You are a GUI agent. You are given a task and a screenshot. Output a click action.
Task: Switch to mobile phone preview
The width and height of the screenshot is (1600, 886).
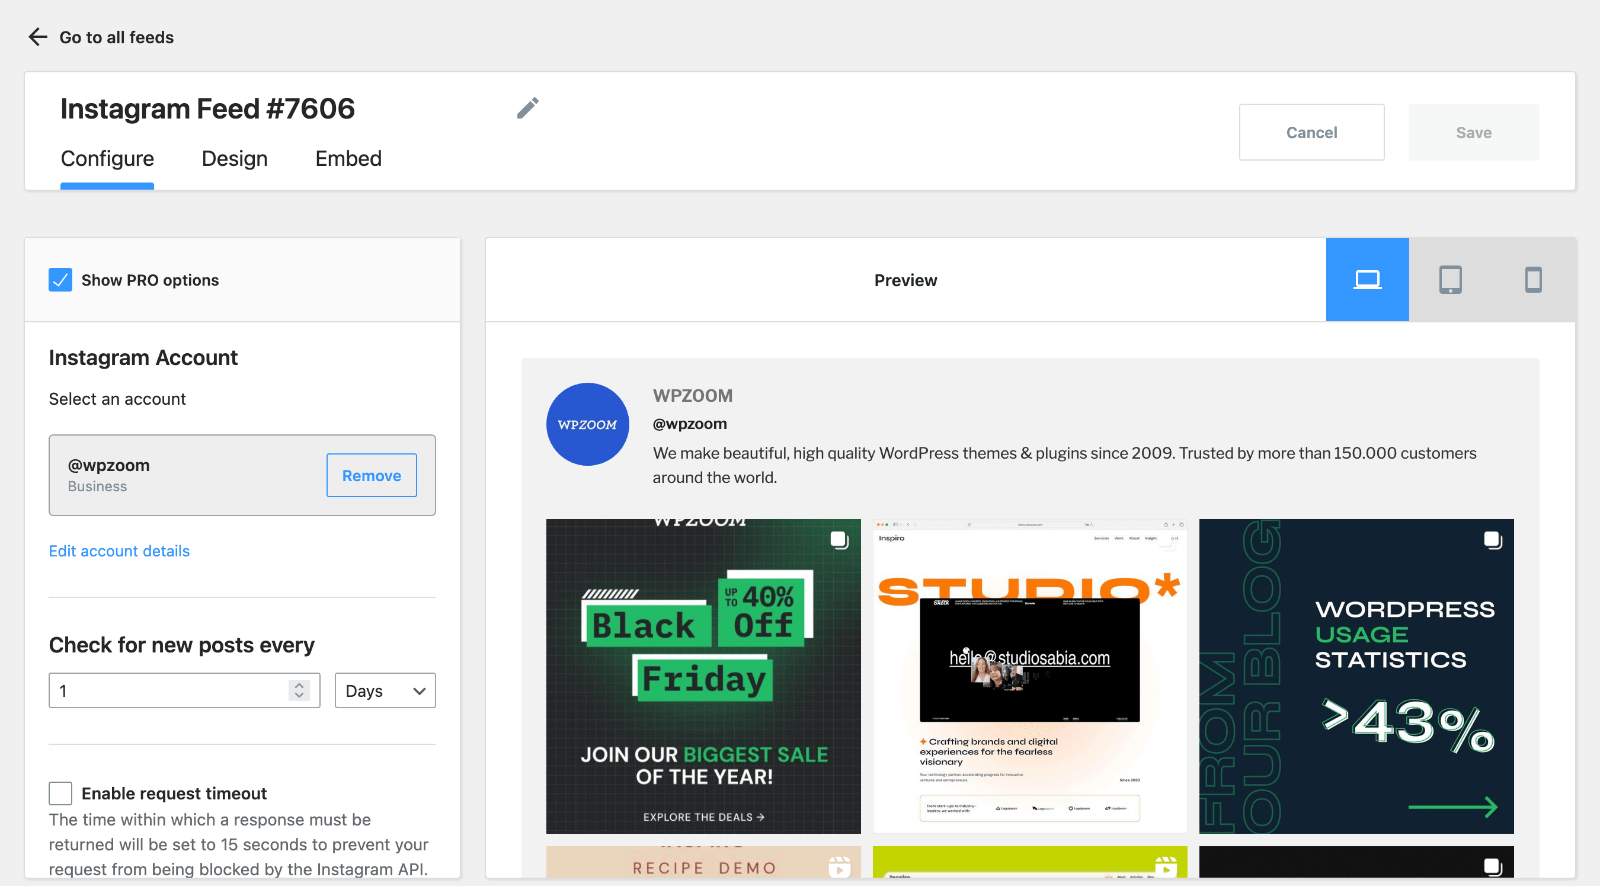coord(1533,280)
